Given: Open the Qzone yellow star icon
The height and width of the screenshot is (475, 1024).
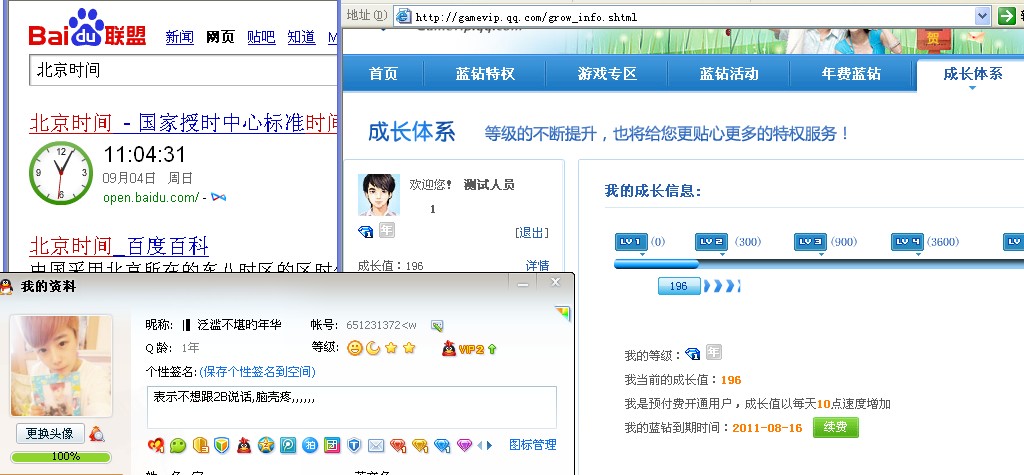Looking at the screenshot, I should point(266,446).
